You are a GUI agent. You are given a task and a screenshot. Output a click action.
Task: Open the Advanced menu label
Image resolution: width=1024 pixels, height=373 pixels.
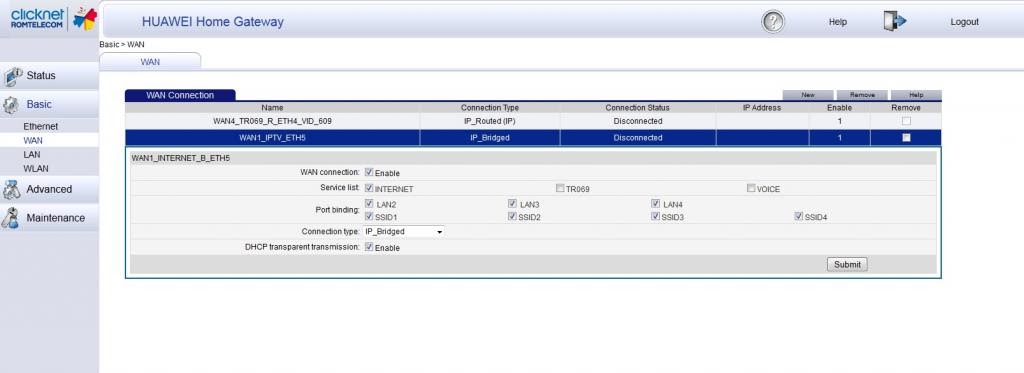[x=49, y=189]
